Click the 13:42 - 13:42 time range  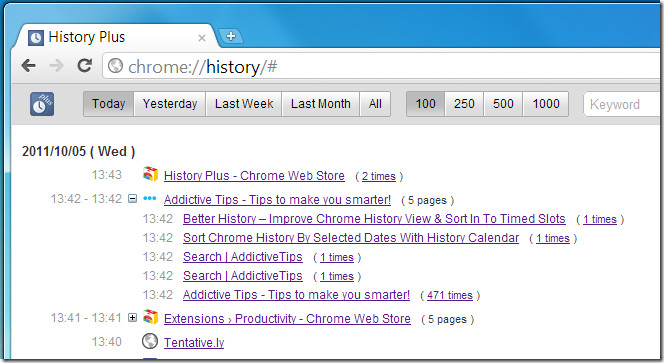tap(86, 199)
